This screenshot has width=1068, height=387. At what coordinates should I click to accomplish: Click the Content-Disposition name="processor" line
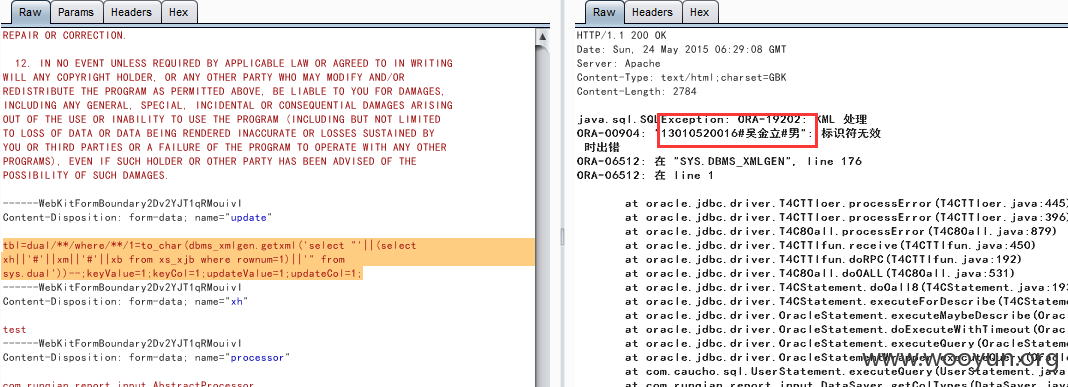146,357
